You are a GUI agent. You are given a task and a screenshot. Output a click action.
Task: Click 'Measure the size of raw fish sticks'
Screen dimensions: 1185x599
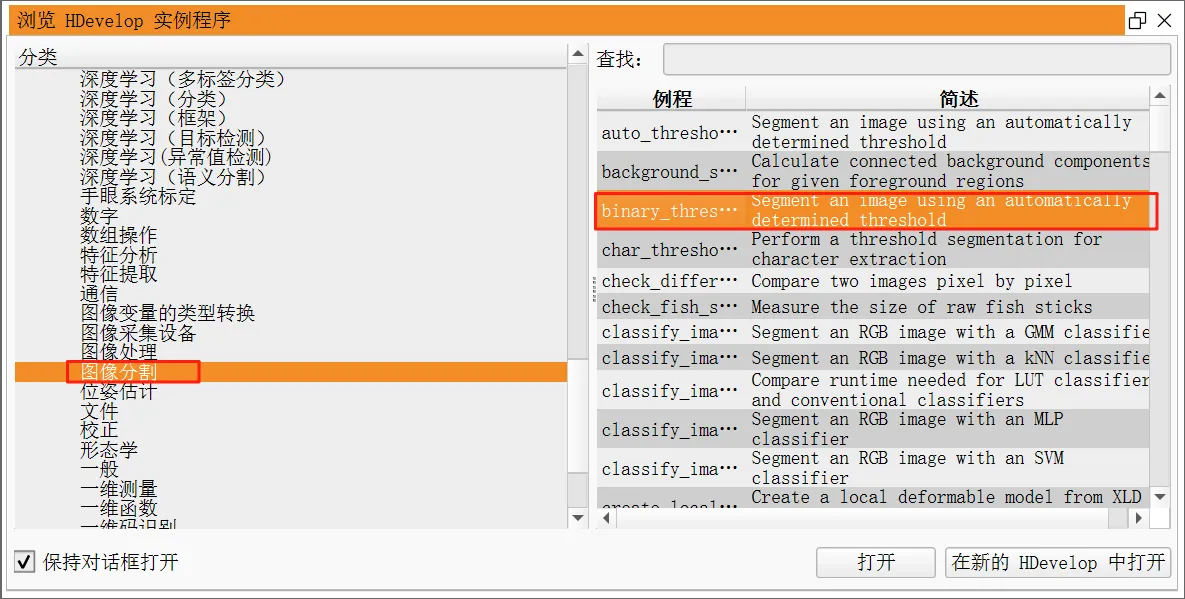[921, 307]
